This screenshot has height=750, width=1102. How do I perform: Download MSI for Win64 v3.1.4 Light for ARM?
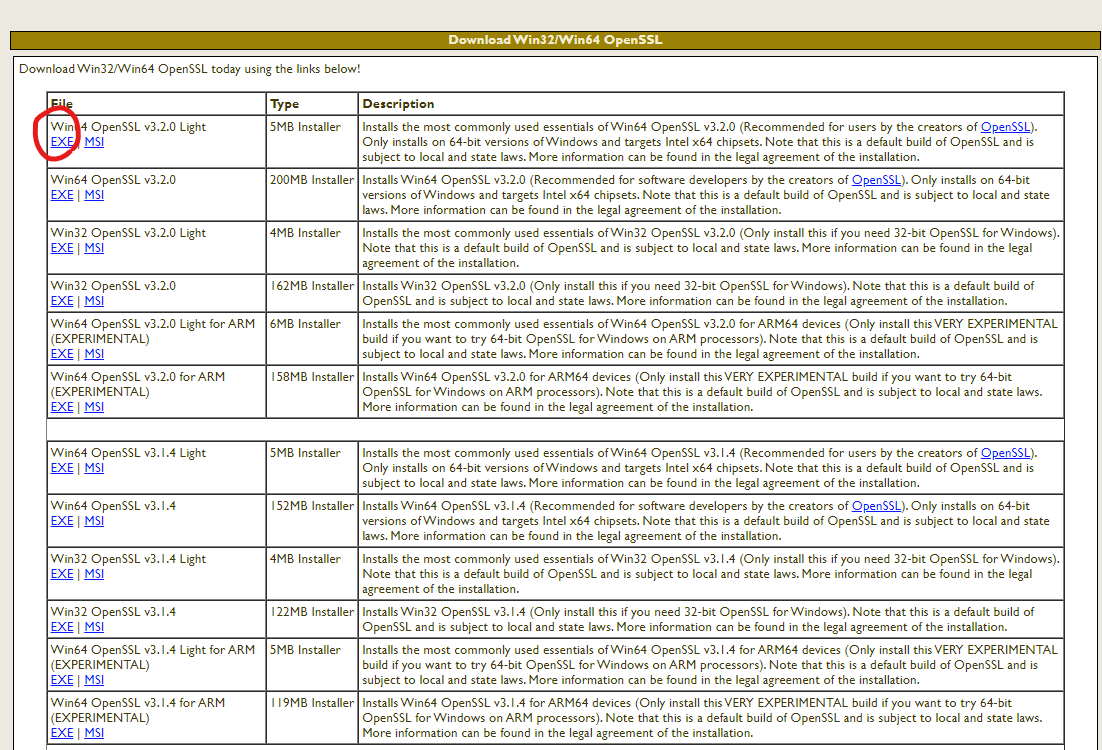click(94, 680)
